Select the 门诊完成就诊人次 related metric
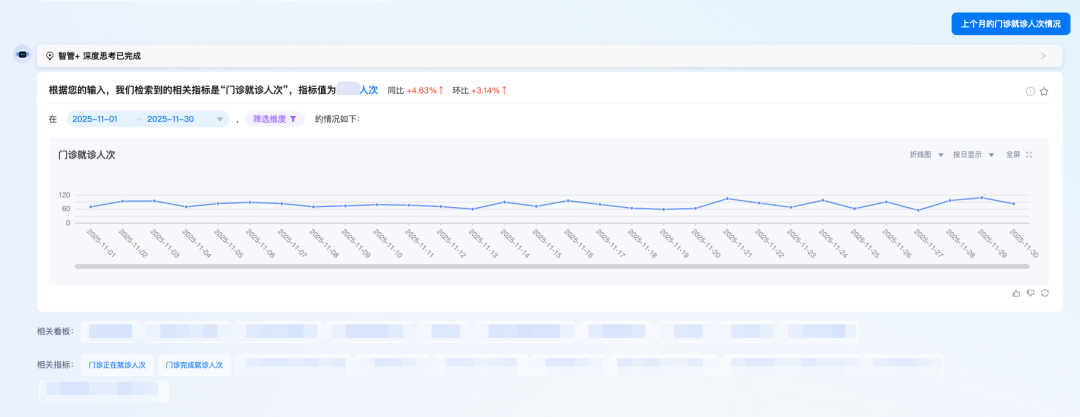The height and width of the screenshot is (417, 1080). (x=194, y=365)
